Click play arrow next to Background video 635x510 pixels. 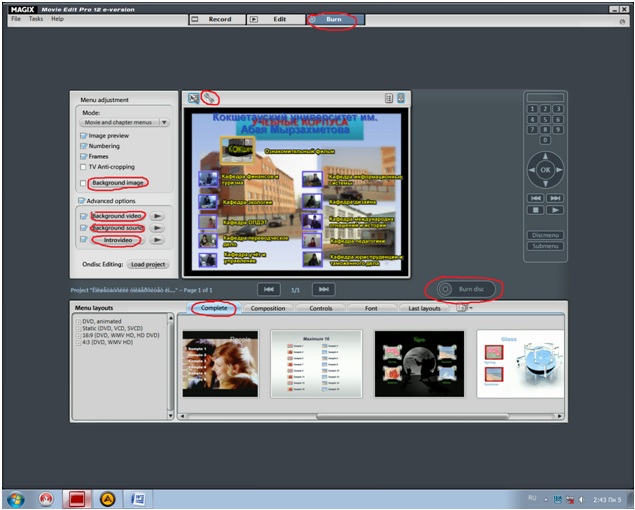click(158, 216)
